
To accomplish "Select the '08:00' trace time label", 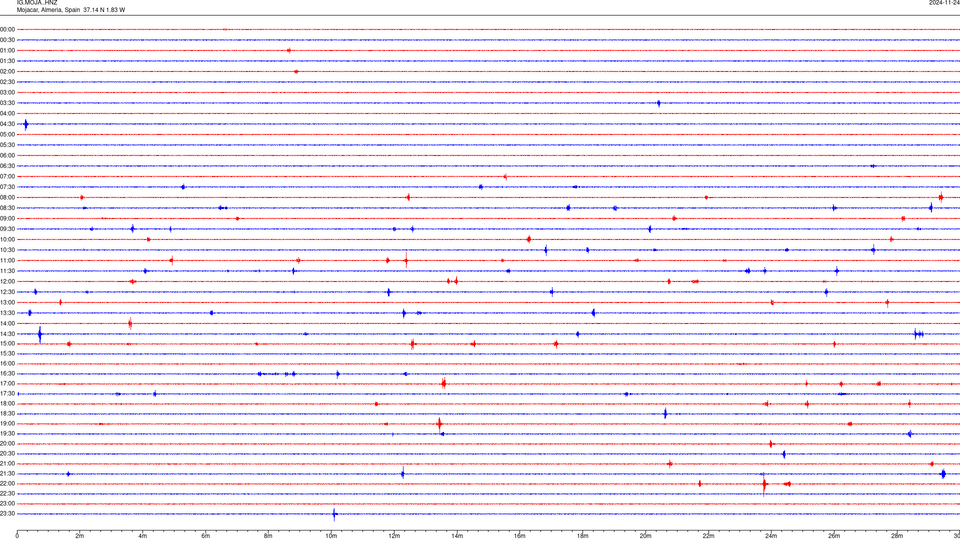I will click(7, 198).
